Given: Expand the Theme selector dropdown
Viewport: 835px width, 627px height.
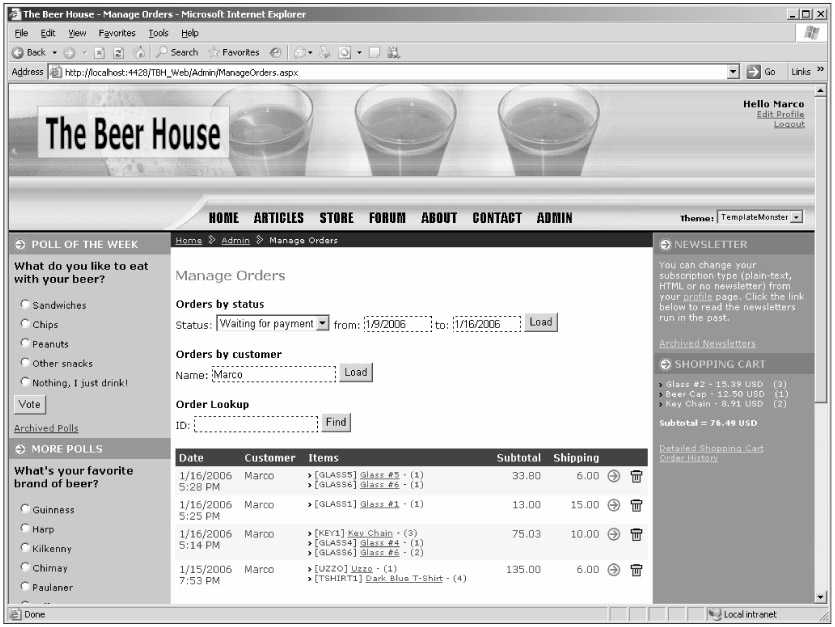Looking at the screenshot, I should pos(796,217).
